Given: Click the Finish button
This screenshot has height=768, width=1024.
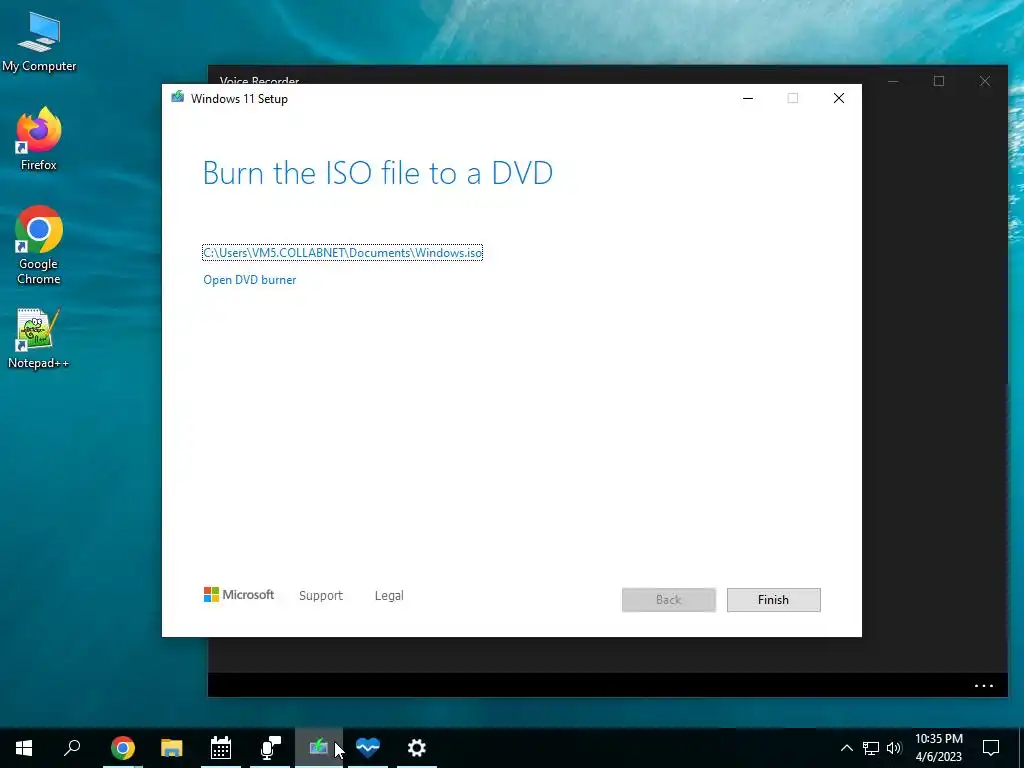Looking at the screenshot, I should 773,600.
